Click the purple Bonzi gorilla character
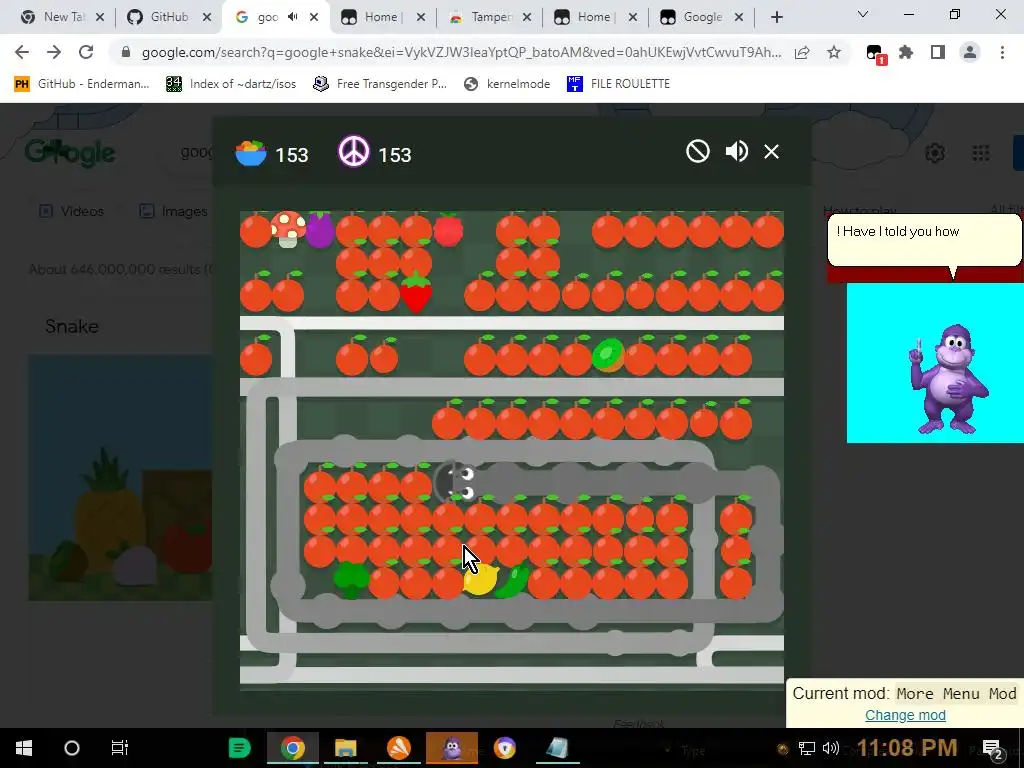 point(948,379)
